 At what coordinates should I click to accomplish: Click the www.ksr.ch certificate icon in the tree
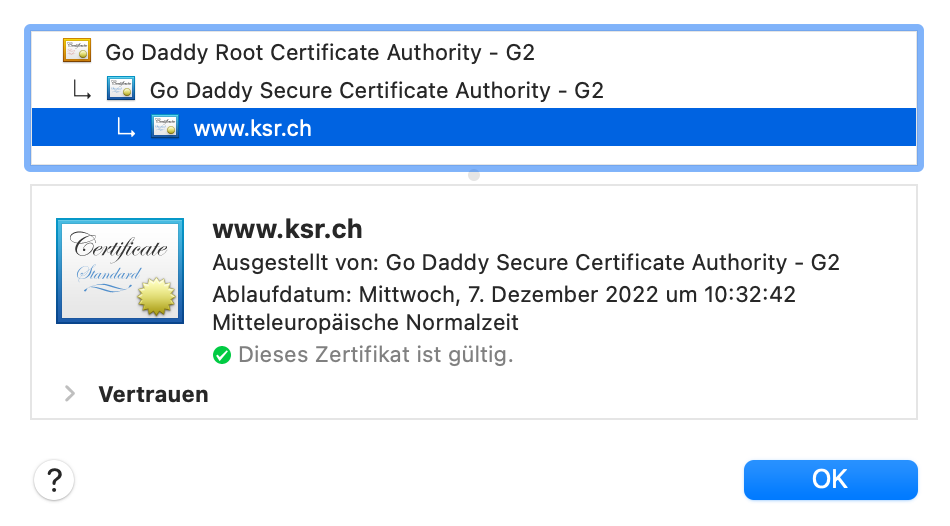tap(165, 128)
